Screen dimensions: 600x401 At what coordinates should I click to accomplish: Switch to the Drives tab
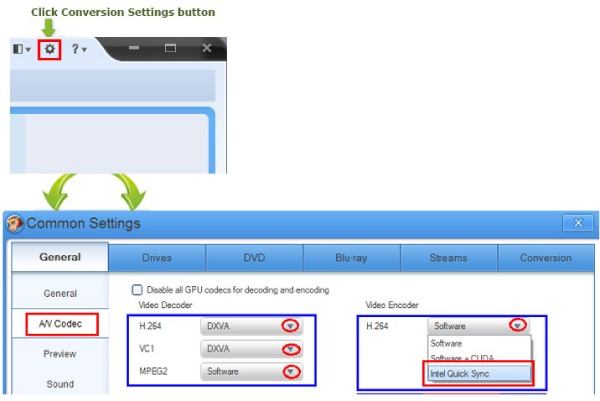click(x=157, y=258)
